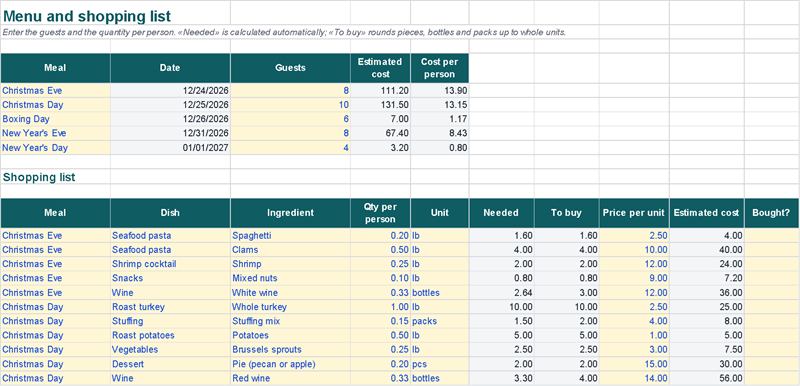Select the qty per person 1.00 for Whole turkey

click(x=380, y=307)
